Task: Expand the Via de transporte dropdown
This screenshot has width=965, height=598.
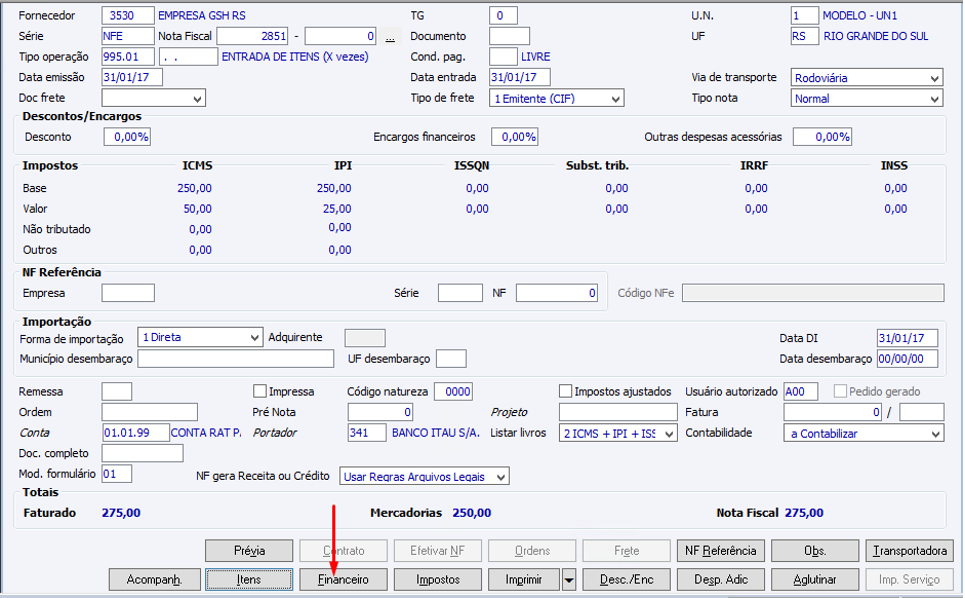Action: pos(867,78)
